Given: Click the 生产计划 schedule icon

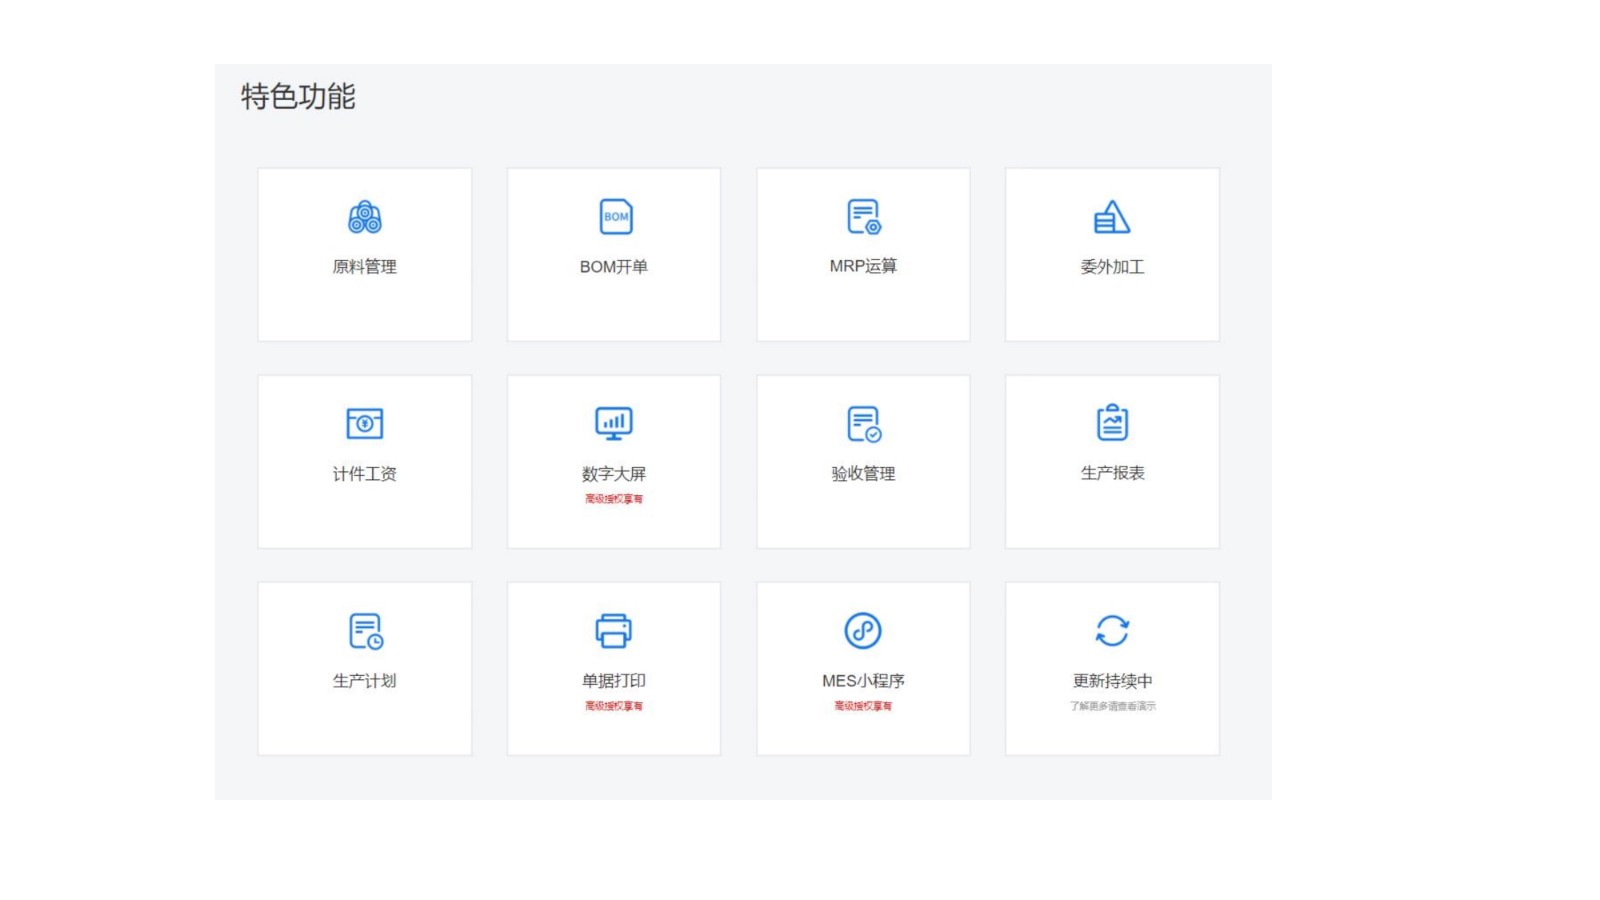Looking at the screenshot, I should (366, 631).
